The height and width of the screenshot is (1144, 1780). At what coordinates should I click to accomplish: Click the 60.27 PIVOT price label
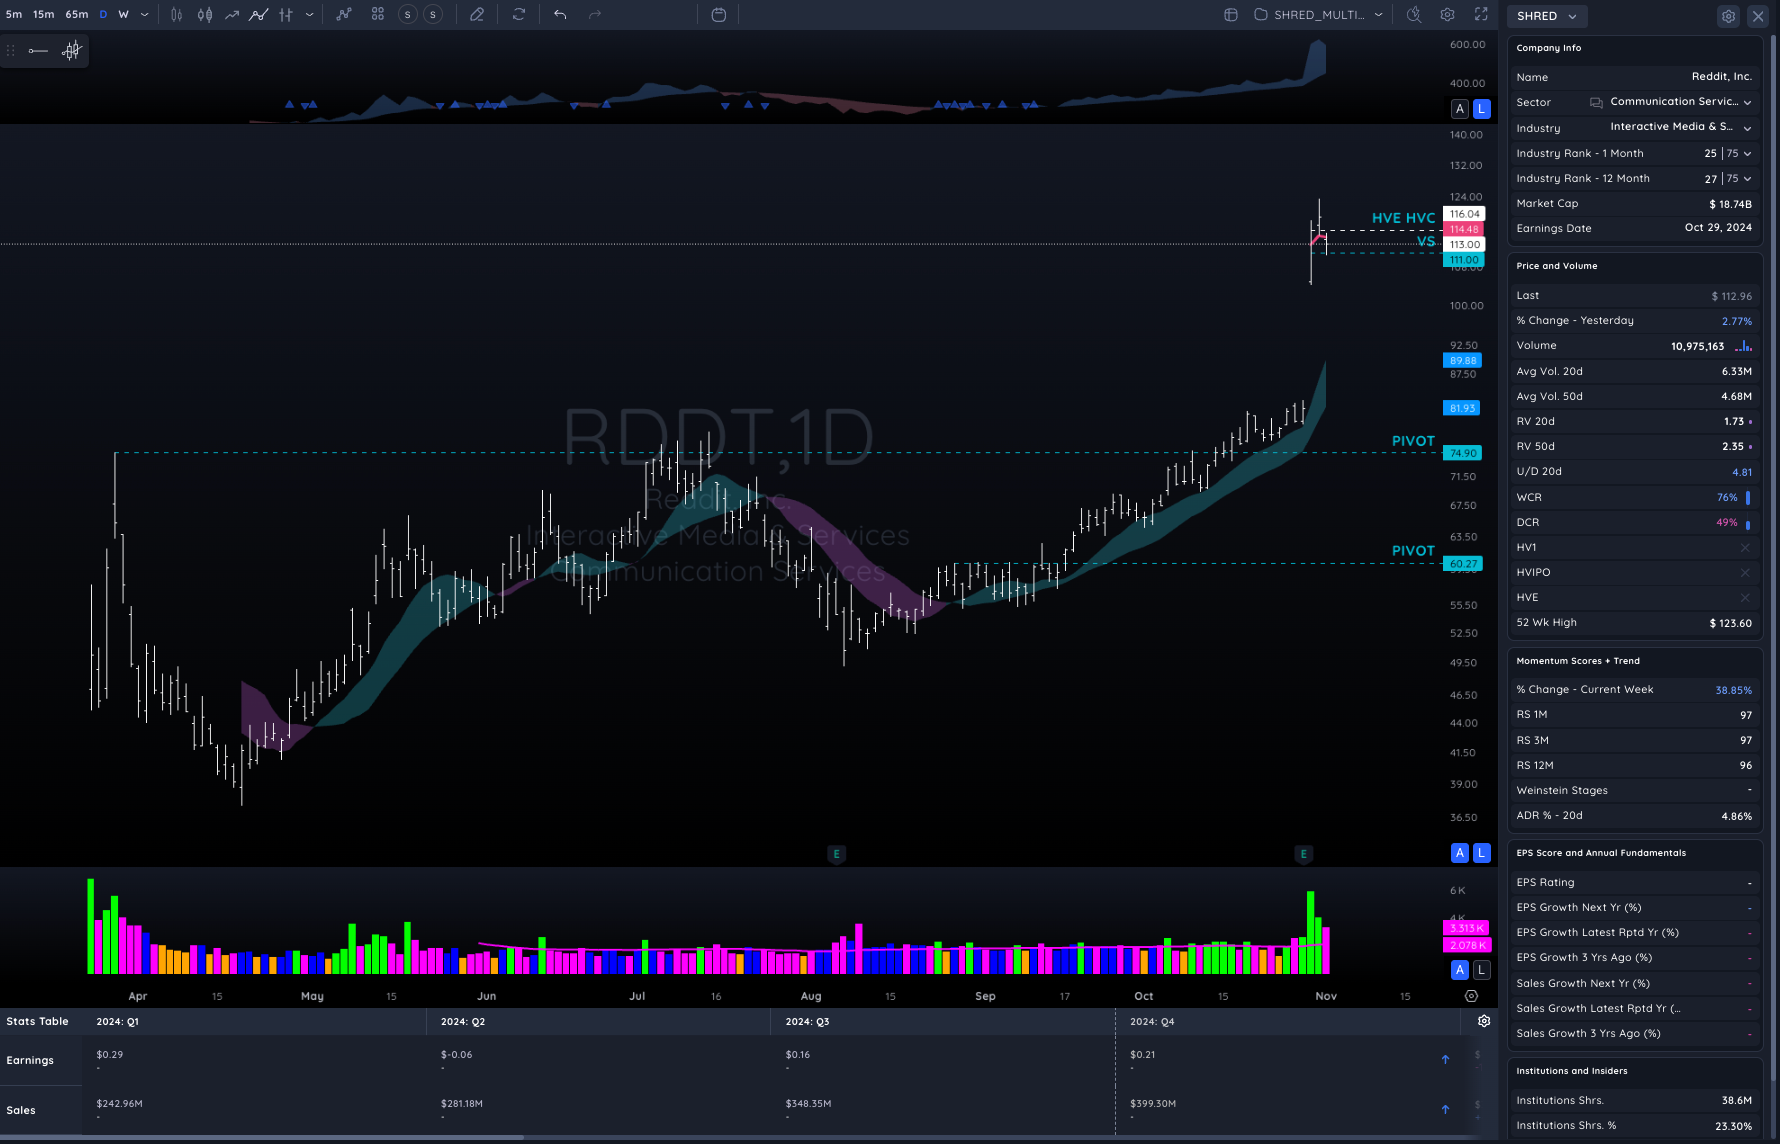[x=1462, y=564]
